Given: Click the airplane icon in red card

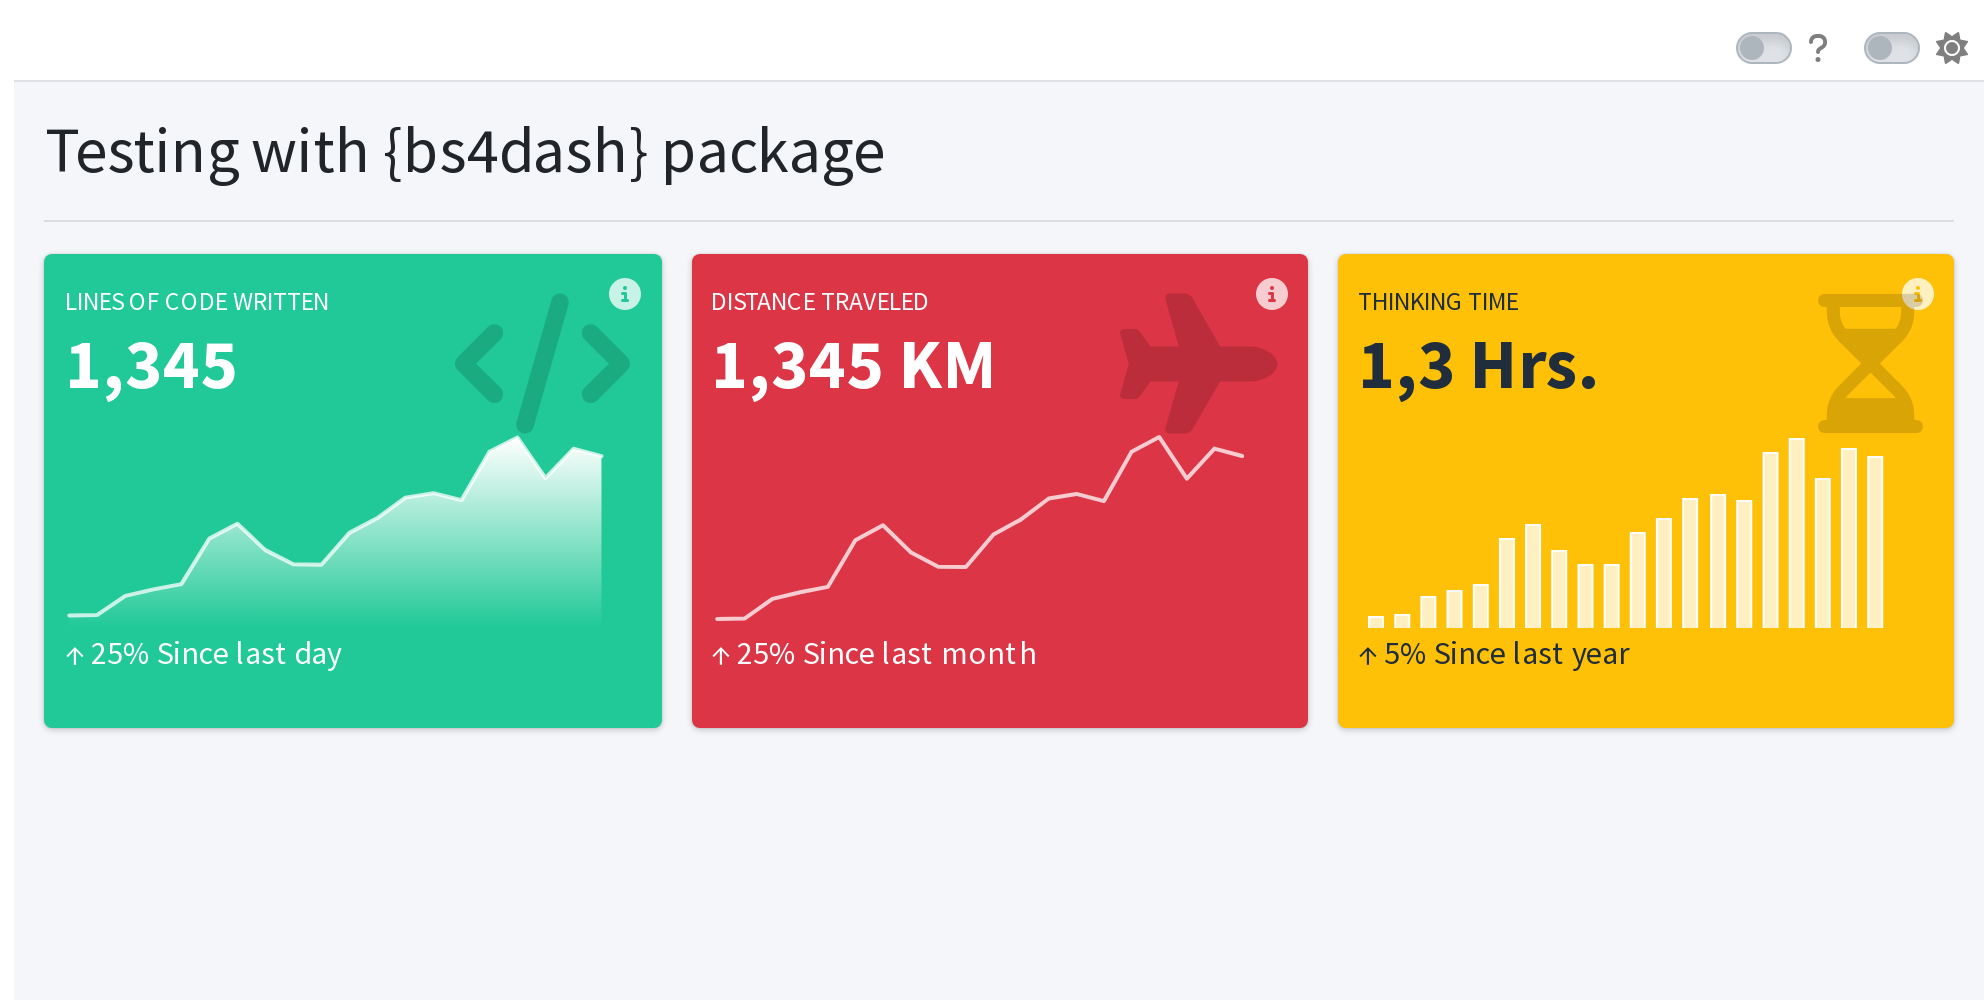Looking at the screenshot, I should point(1198,363).
